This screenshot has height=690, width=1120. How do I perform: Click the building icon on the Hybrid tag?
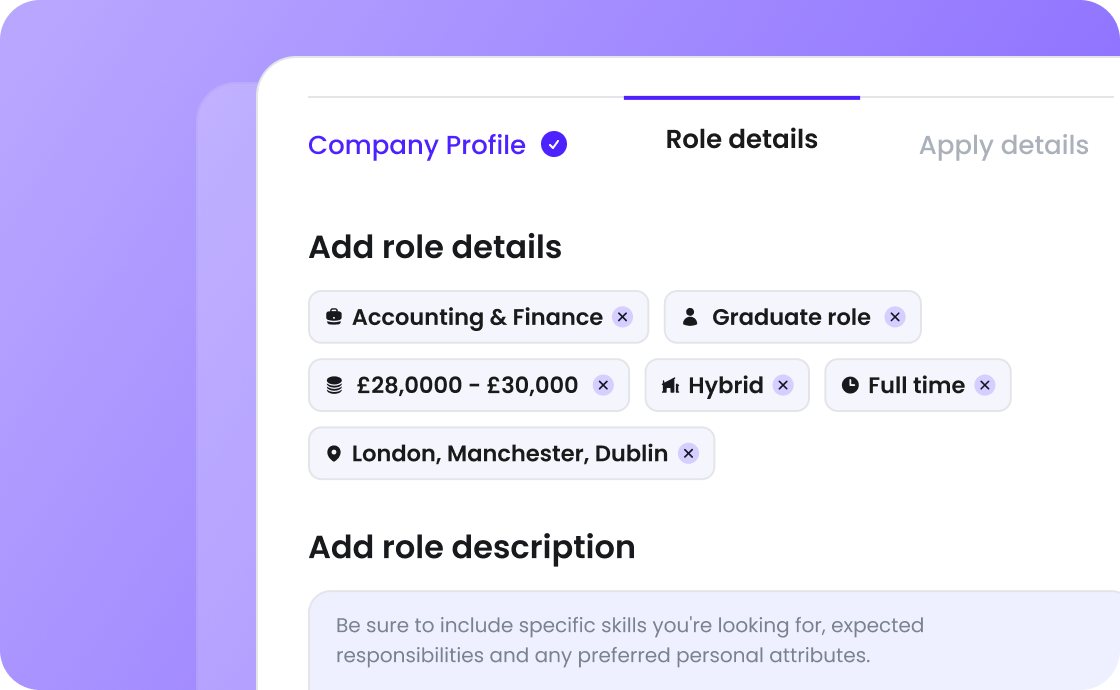pyautogui.click(x=671, y=385)
